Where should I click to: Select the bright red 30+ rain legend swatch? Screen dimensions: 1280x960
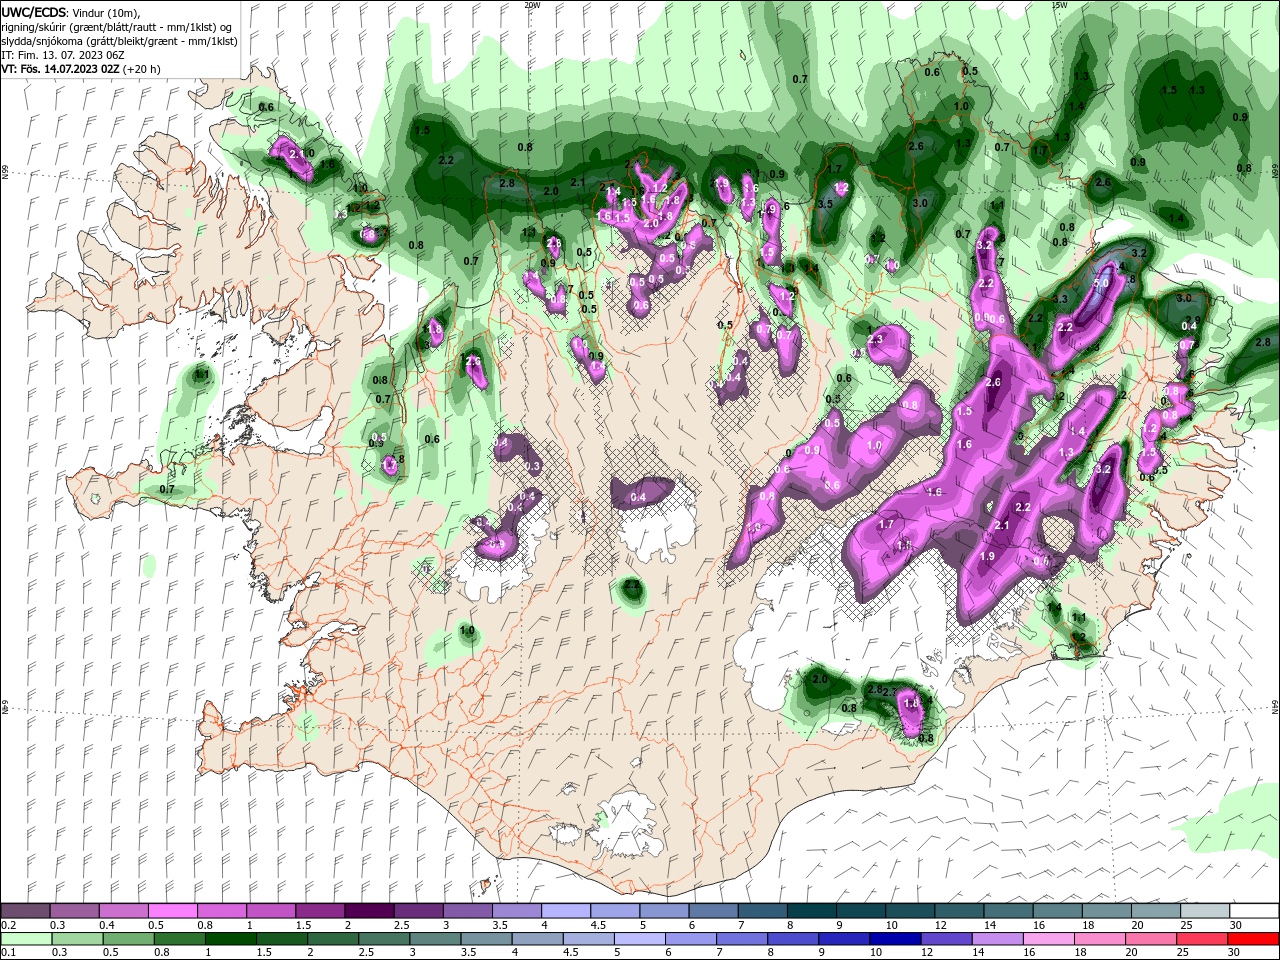pos(1253,939)
